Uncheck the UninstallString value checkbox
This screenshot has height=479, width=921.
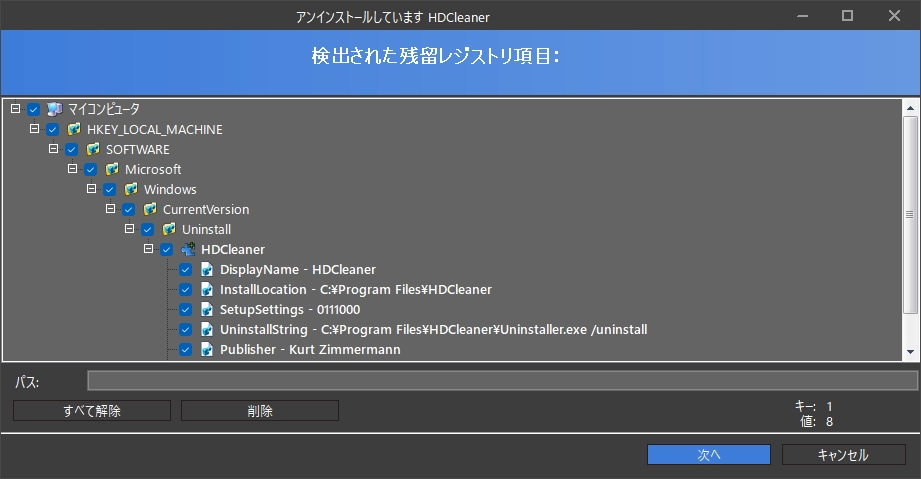pos(186,329)
